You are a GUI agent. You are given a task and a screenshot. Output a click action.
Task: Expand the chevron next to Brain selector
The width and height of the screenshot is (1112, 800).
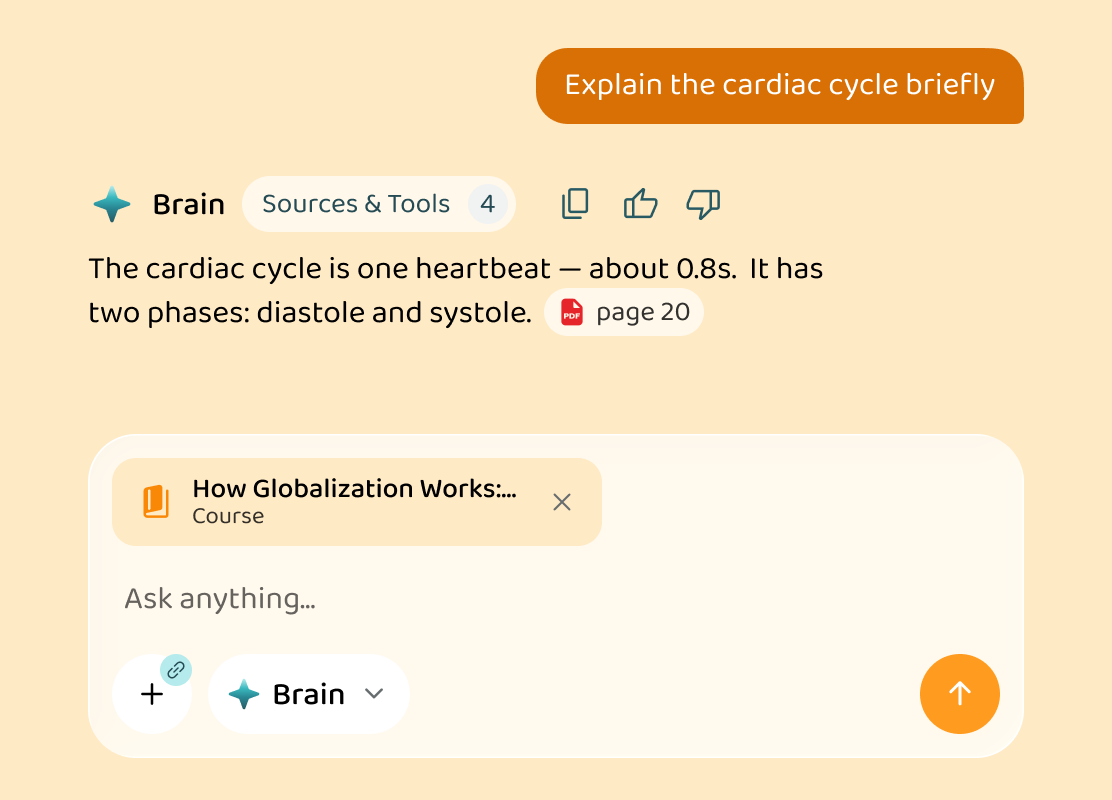(374, 694)
